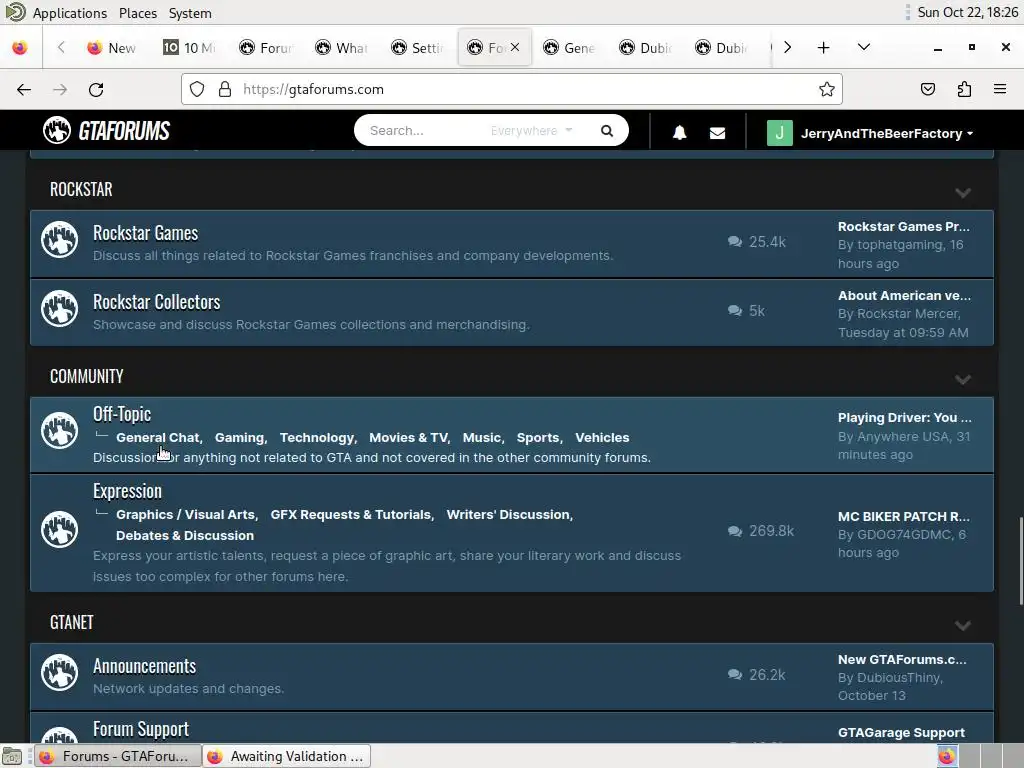This screenshot has height=768, width=1024.
Task: Click the tracking protection shield icon
Action: pyautogui.click(x=197, y=89)
